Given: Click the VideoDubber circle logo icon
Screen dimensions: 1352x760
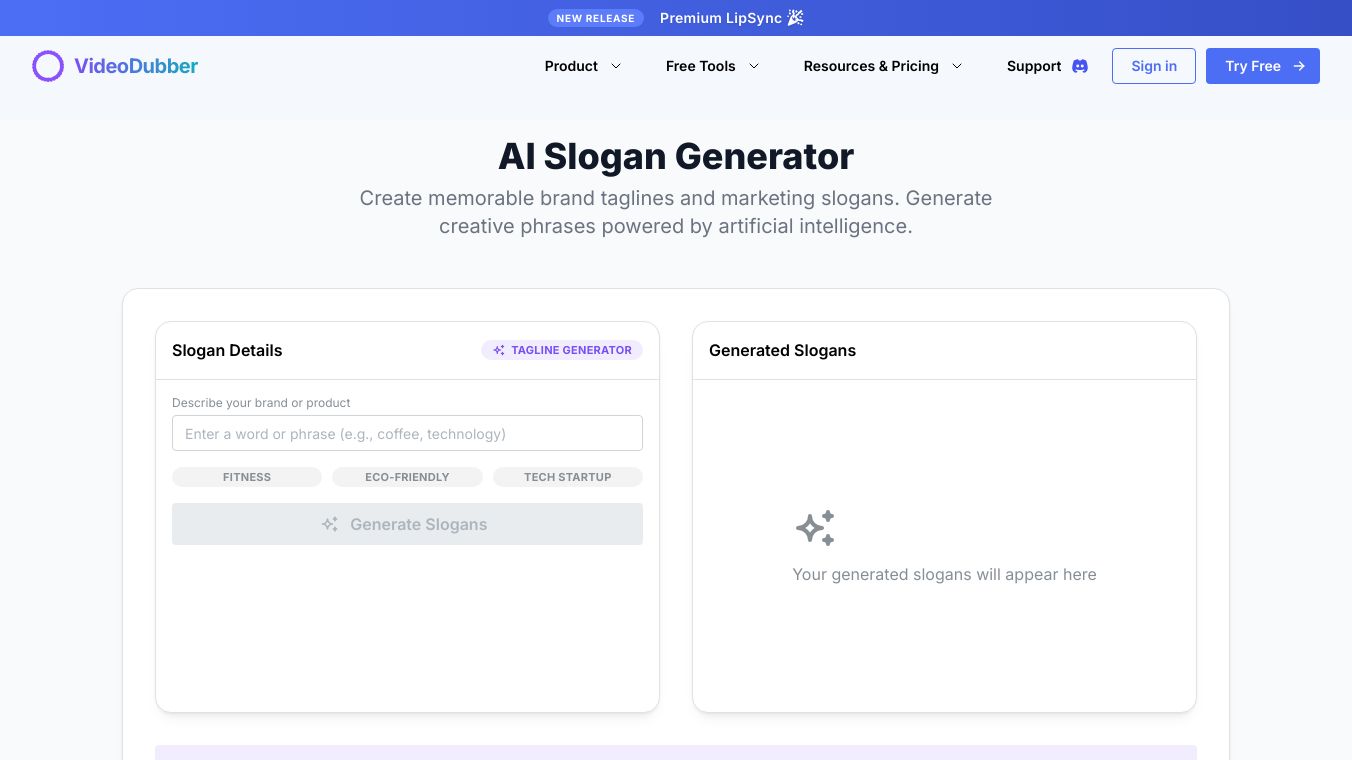Looking at the screenshot, I should pos(48,66).
